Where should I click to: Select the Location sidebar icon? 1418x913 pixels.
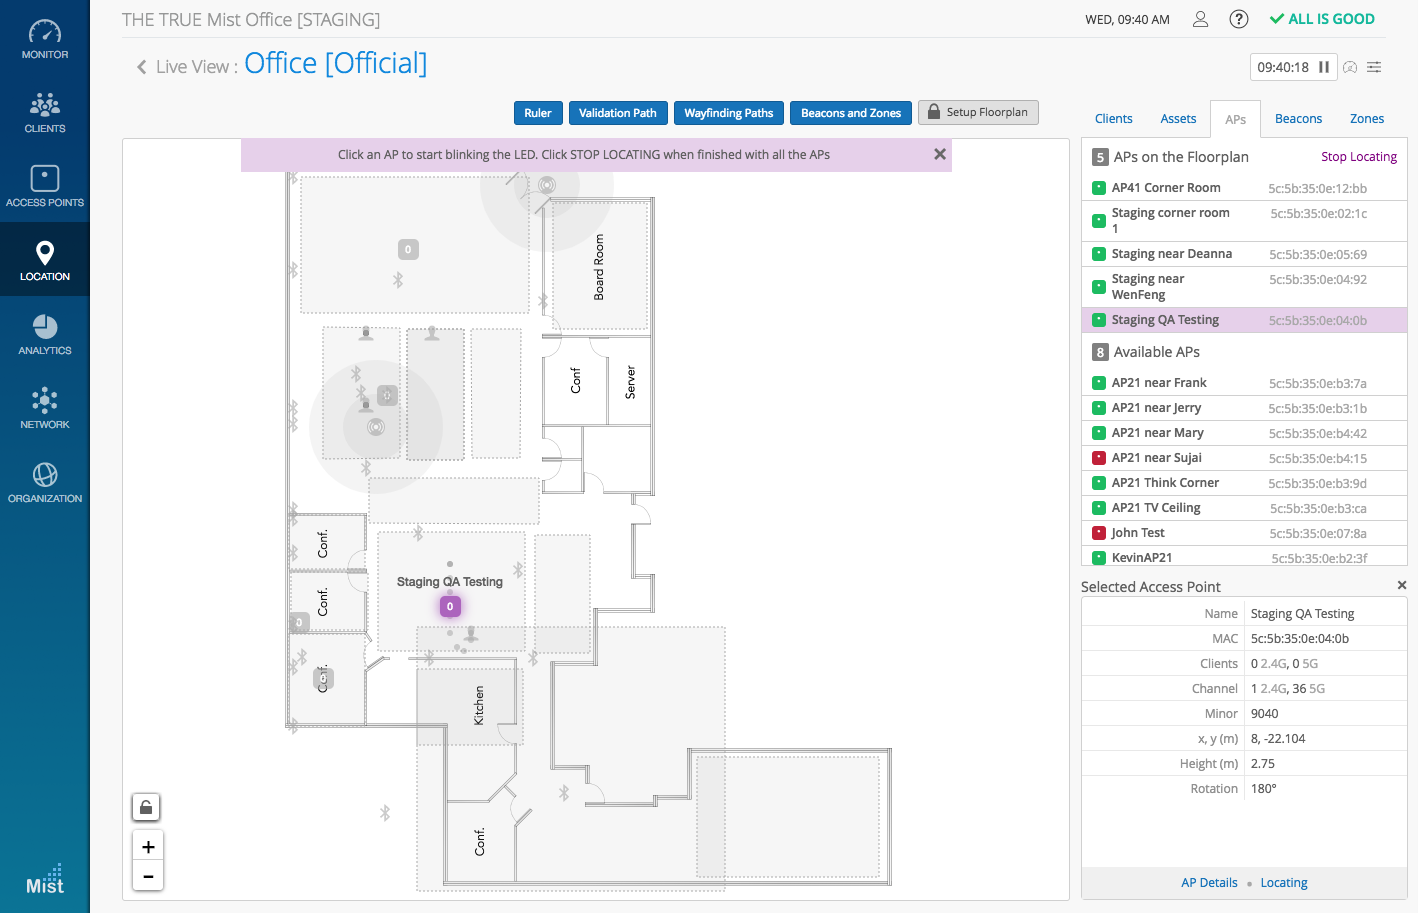tap(45, 260)
